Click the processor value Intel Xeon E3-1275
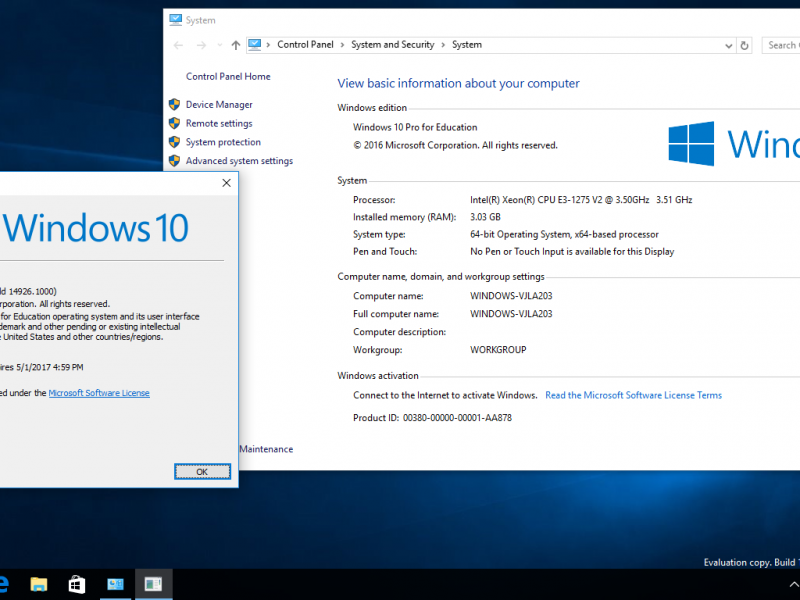800x600 pixels. click(x=581, y=200)
